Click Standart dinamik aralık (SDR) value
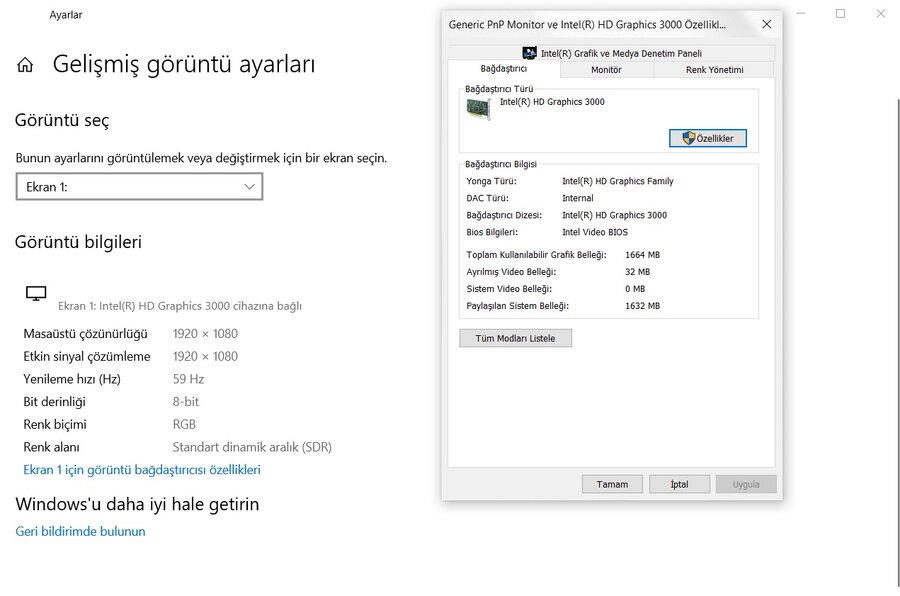The height and width of the screenshot is (596, 900). [252, 447]
